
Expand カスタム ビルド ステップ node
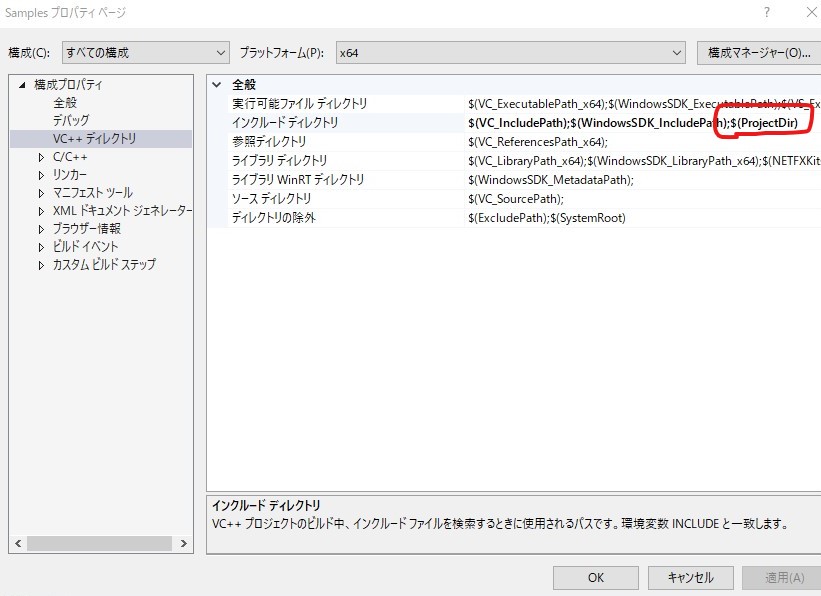point(41,265)
